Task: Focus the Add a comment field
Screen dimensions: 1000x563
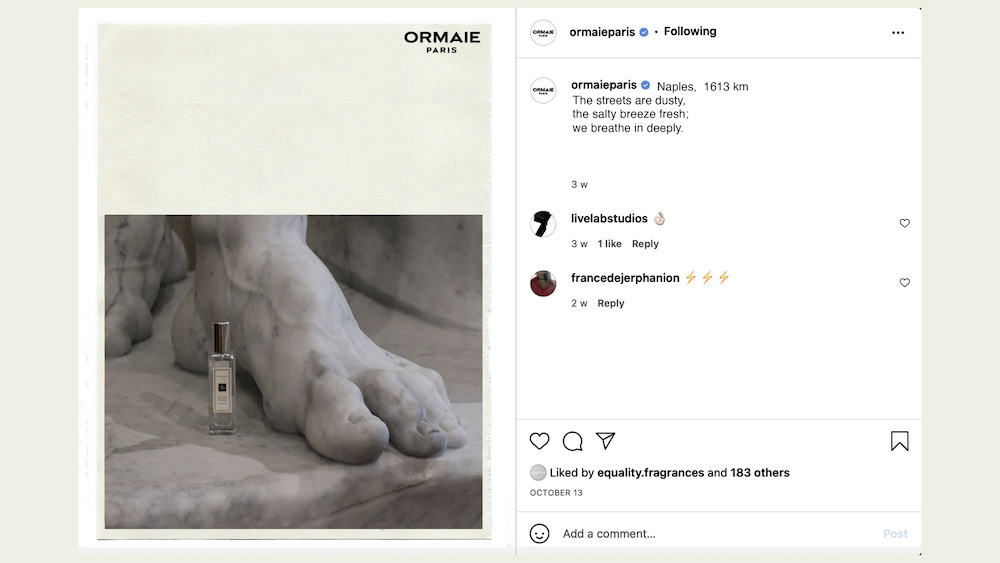Action: (x=714, y=534)
